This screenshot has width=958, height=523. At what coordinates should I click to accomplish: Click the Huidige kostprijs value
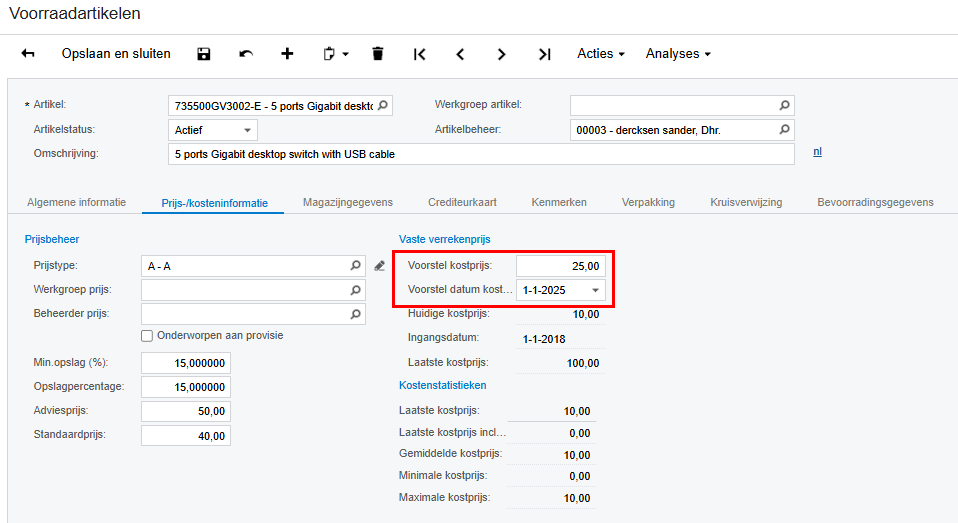tap(586, 314)
